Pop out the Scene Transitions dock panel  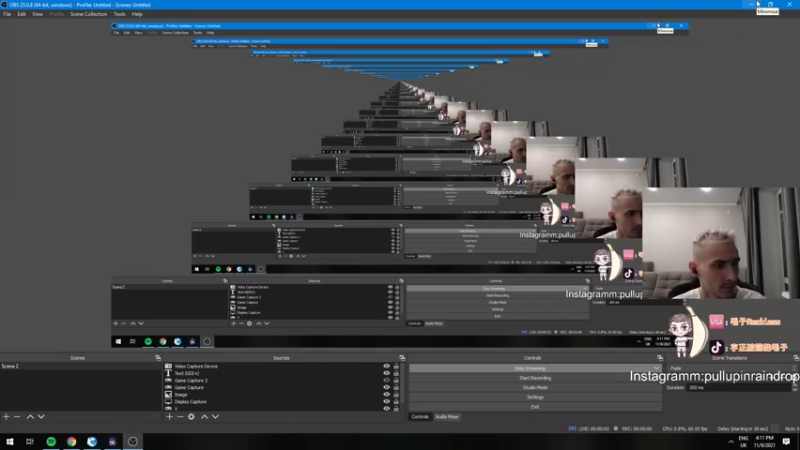796,358
